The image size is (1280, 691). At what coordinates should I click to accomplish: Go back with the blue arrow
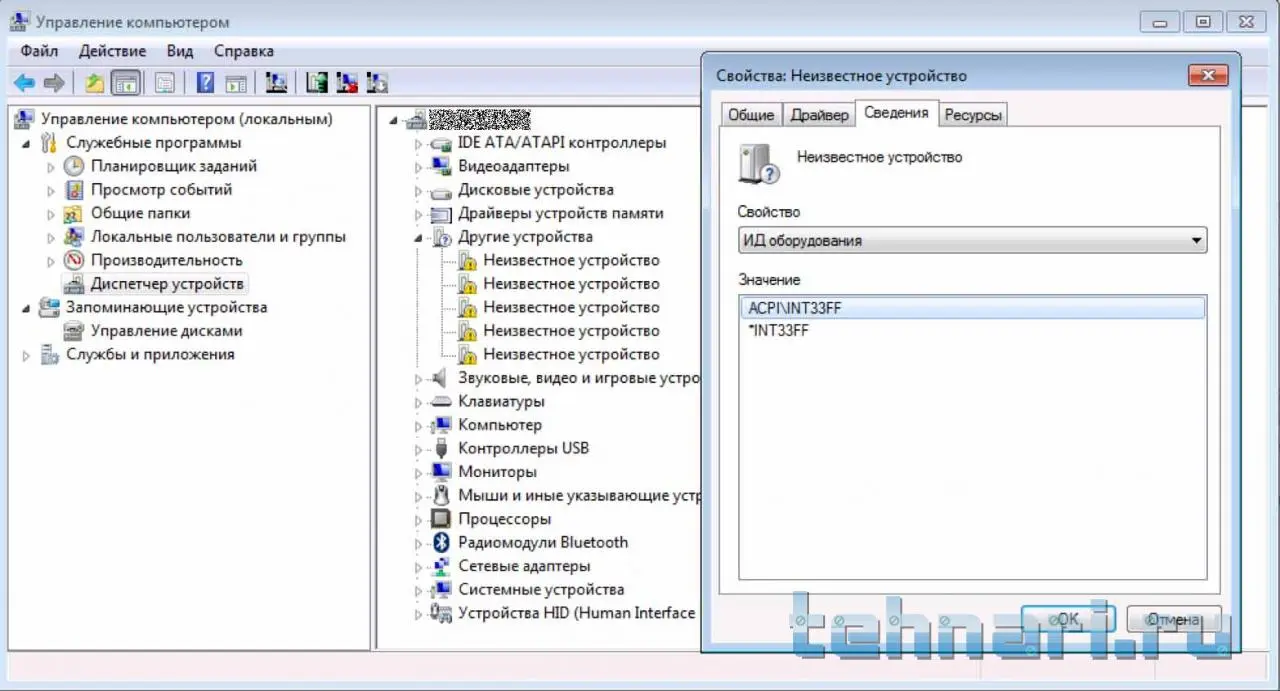click(24, 83)
